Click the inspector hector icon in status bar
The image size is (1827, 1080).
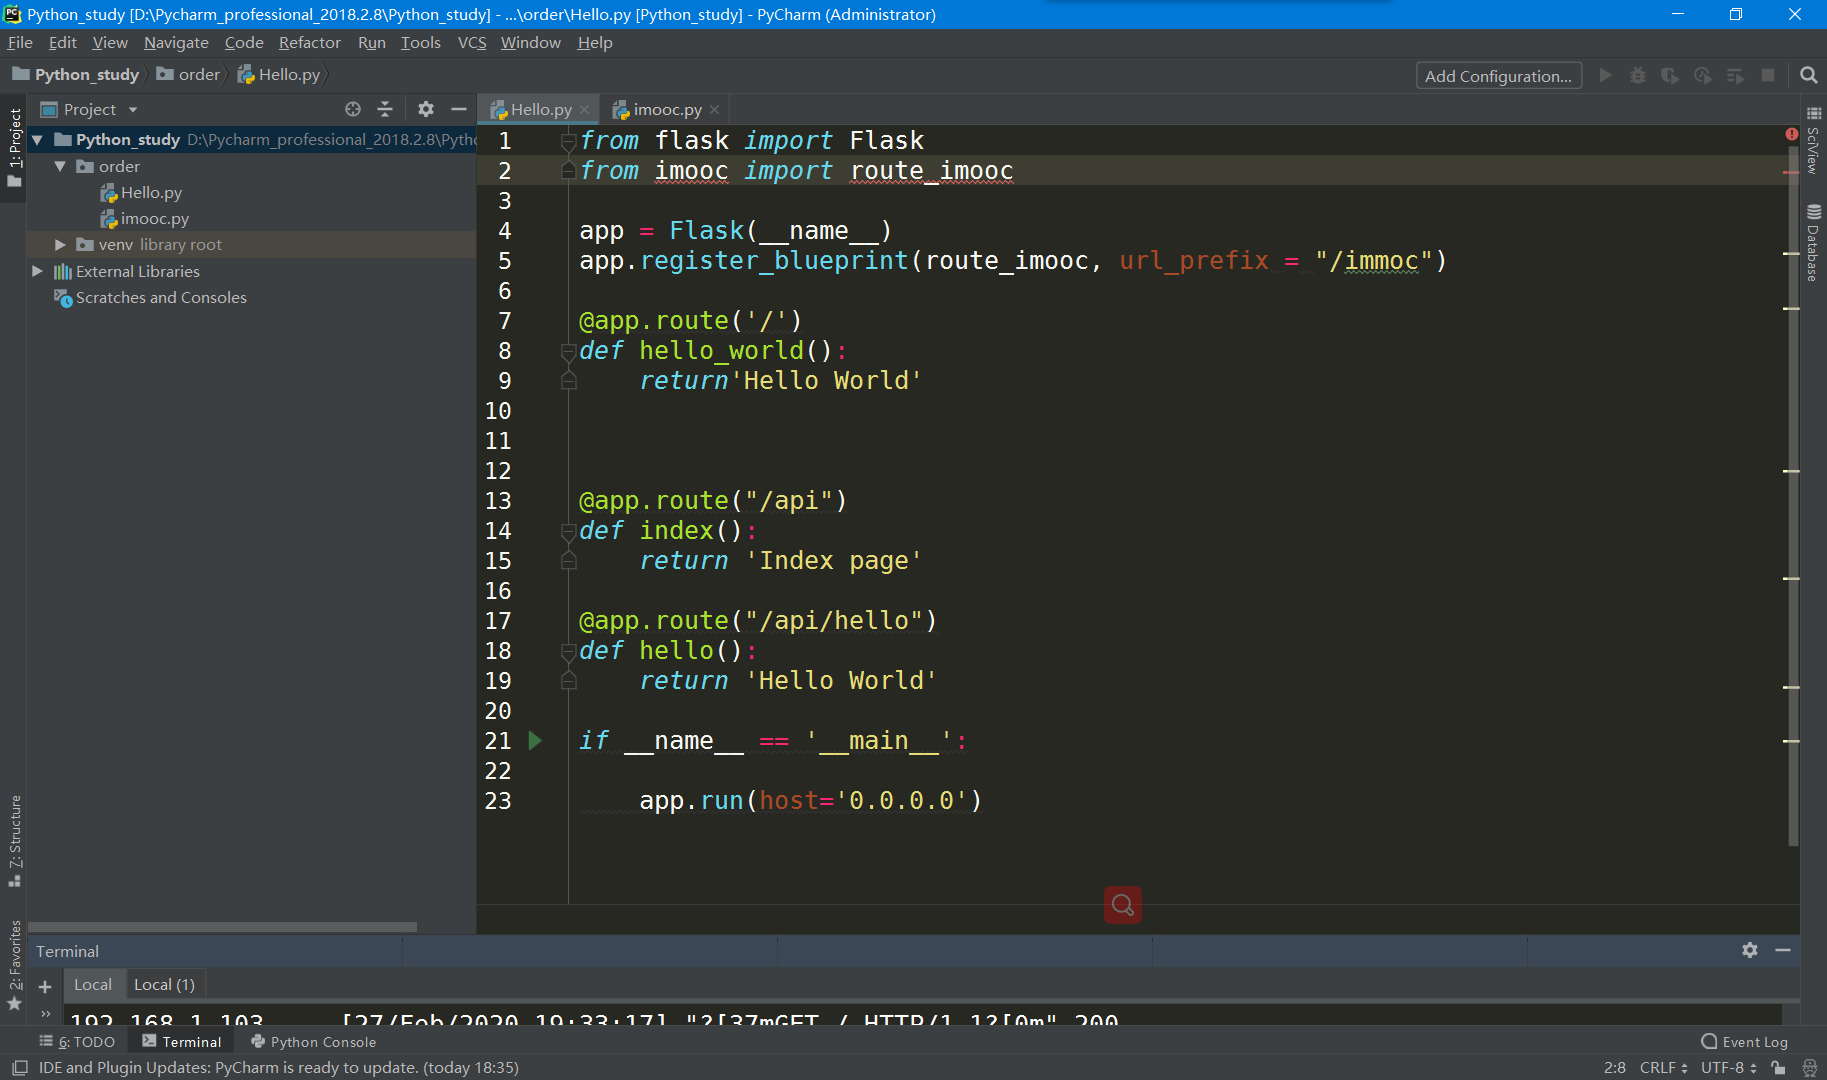[1809, 1068]
